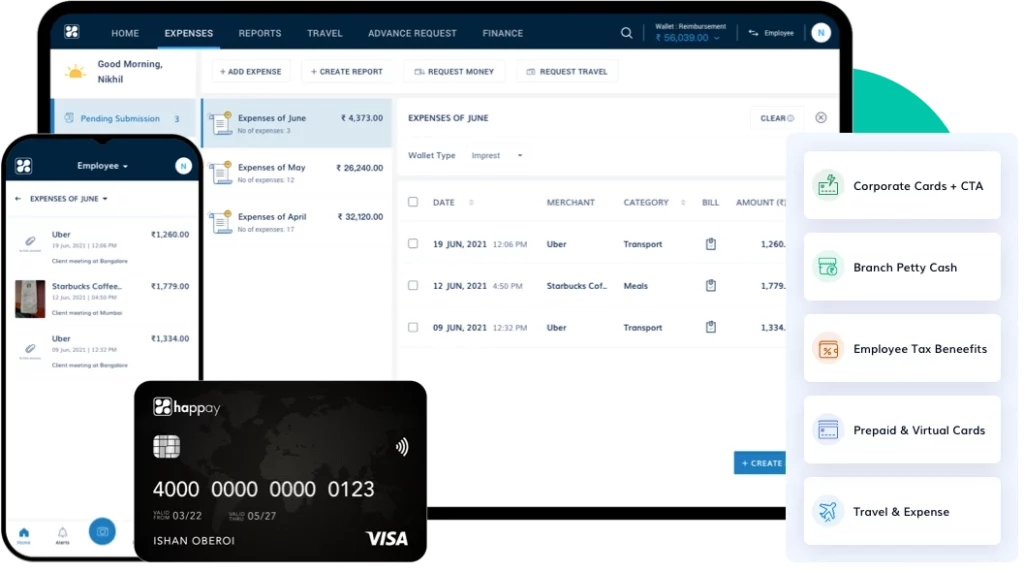Screen dimensions: 1024x572
Task: Select the Pending Submission sidebar item
Action: [123, 118]
